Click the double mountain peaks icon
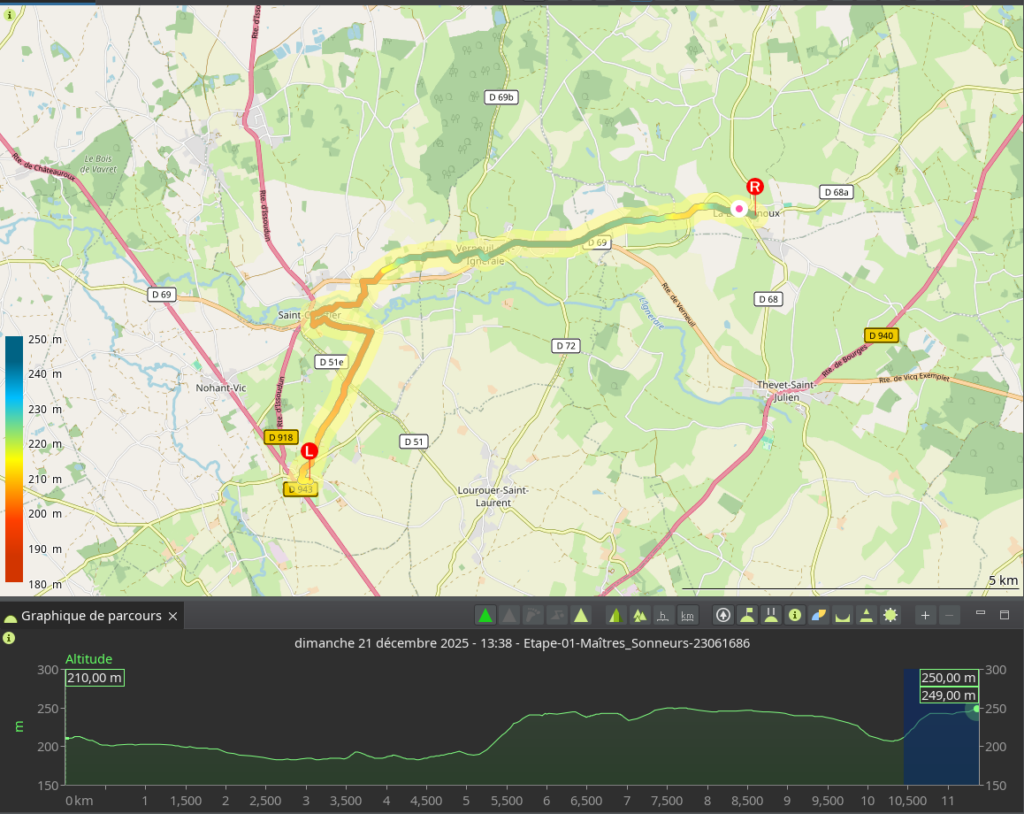This screenshot has width=1024, height=814. [639, 615]
